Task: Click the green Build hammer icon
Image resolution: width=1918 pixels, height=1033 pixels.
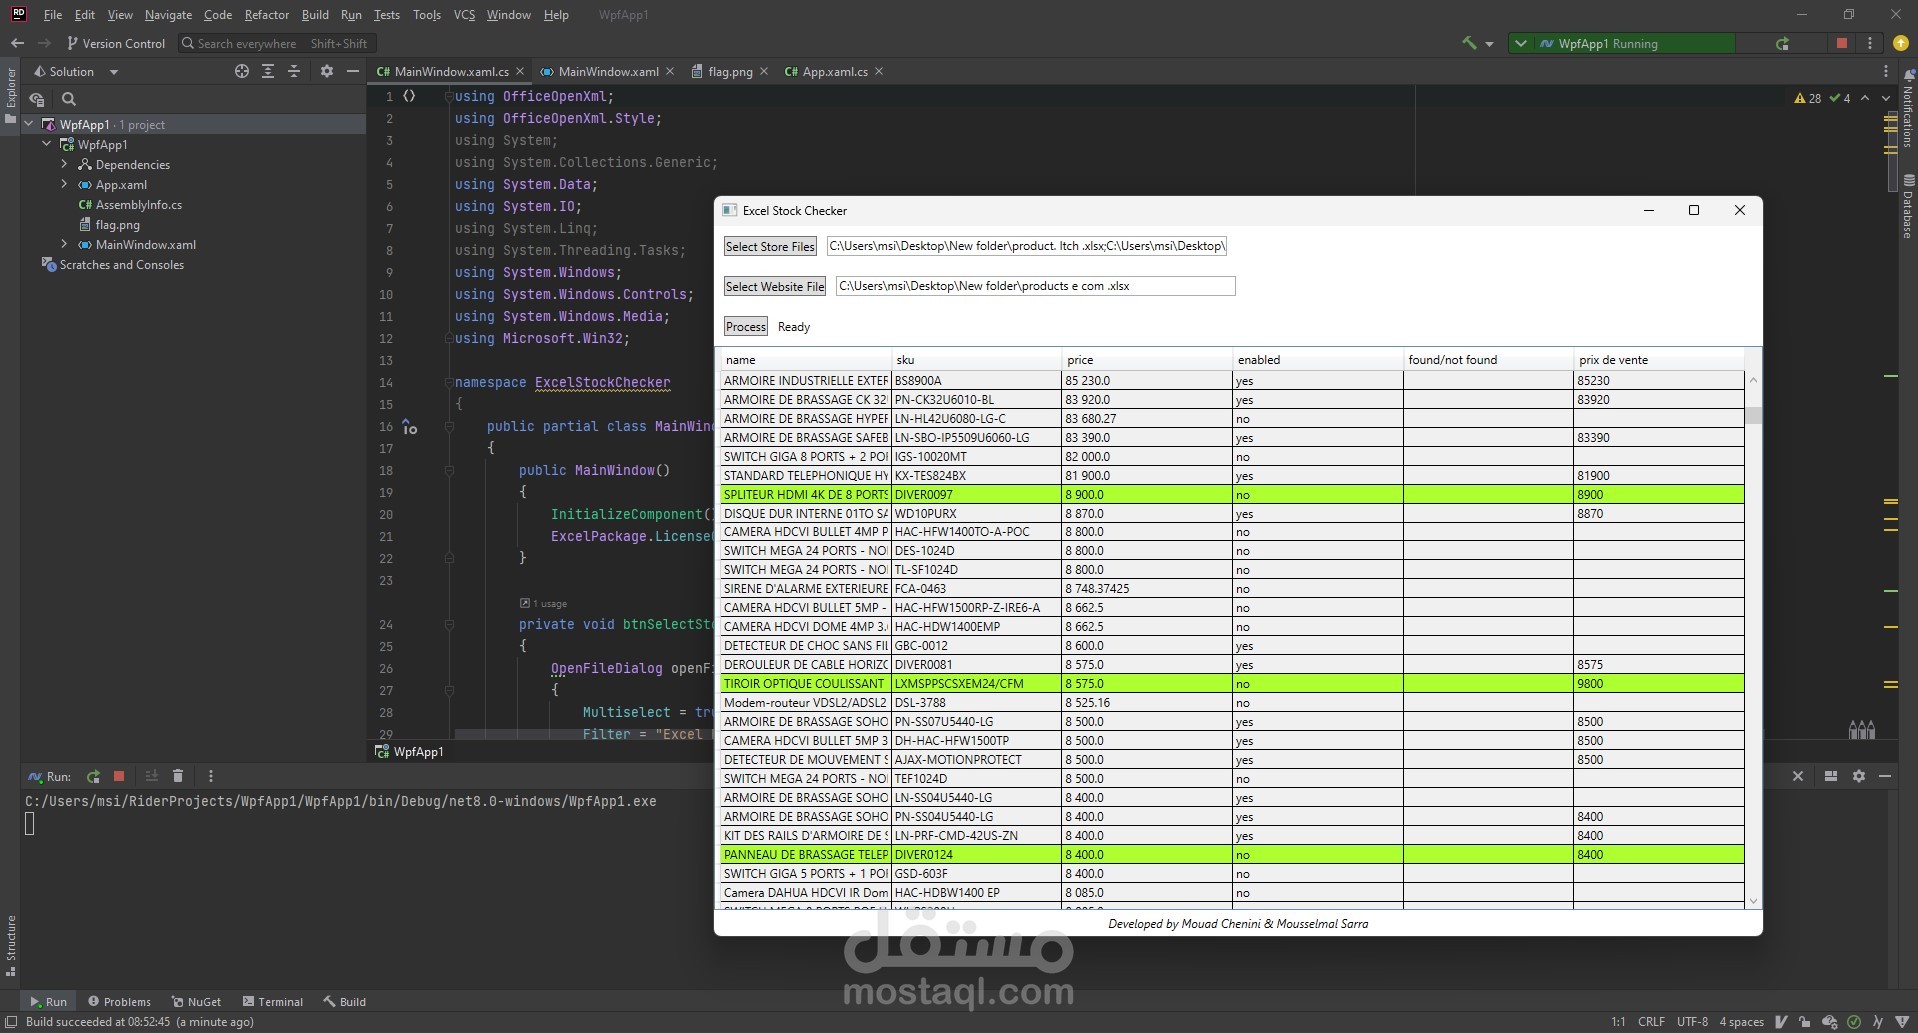Action: click(x=1469, y=43)
